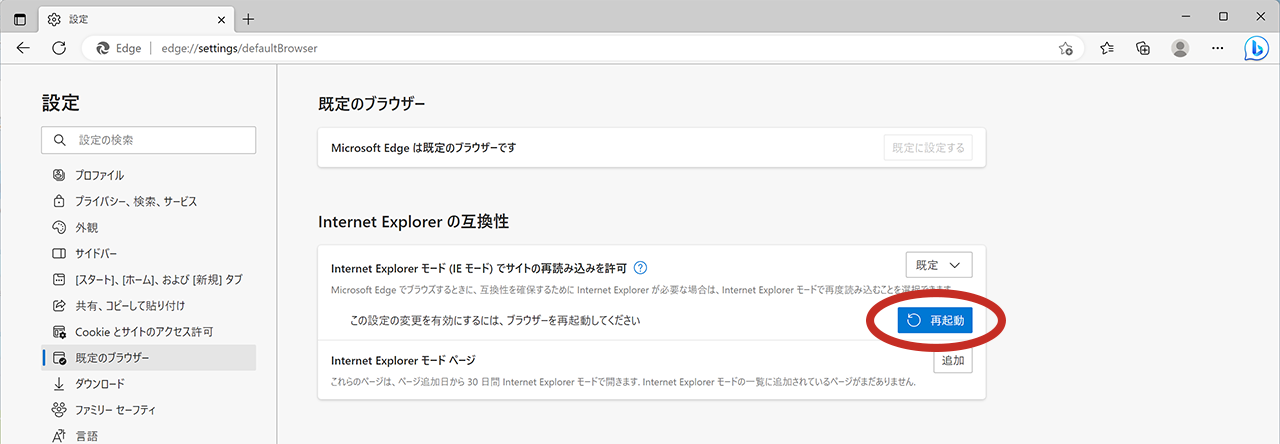Image resolution: width=1280 pixels, height=444 pixels.
Task: Click 追加 to add IE mode page
Action: [953, 360]
